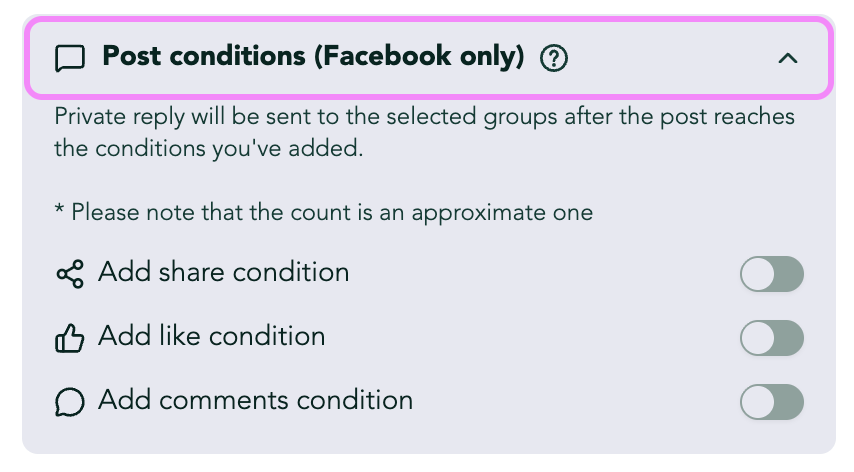This screenshot has height=472, width=854.
Task: Click the Post conditions message-box icon
Action: tap(70, 58)
